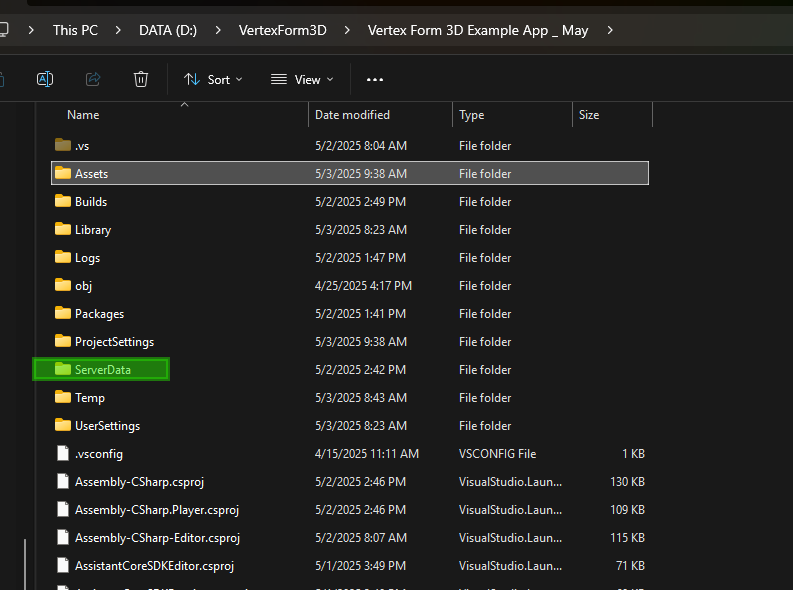This screenshot has width=793, height=590.
Task: Click the Assembly-CSharp.csproj file icon
Action: click(63, 481)
